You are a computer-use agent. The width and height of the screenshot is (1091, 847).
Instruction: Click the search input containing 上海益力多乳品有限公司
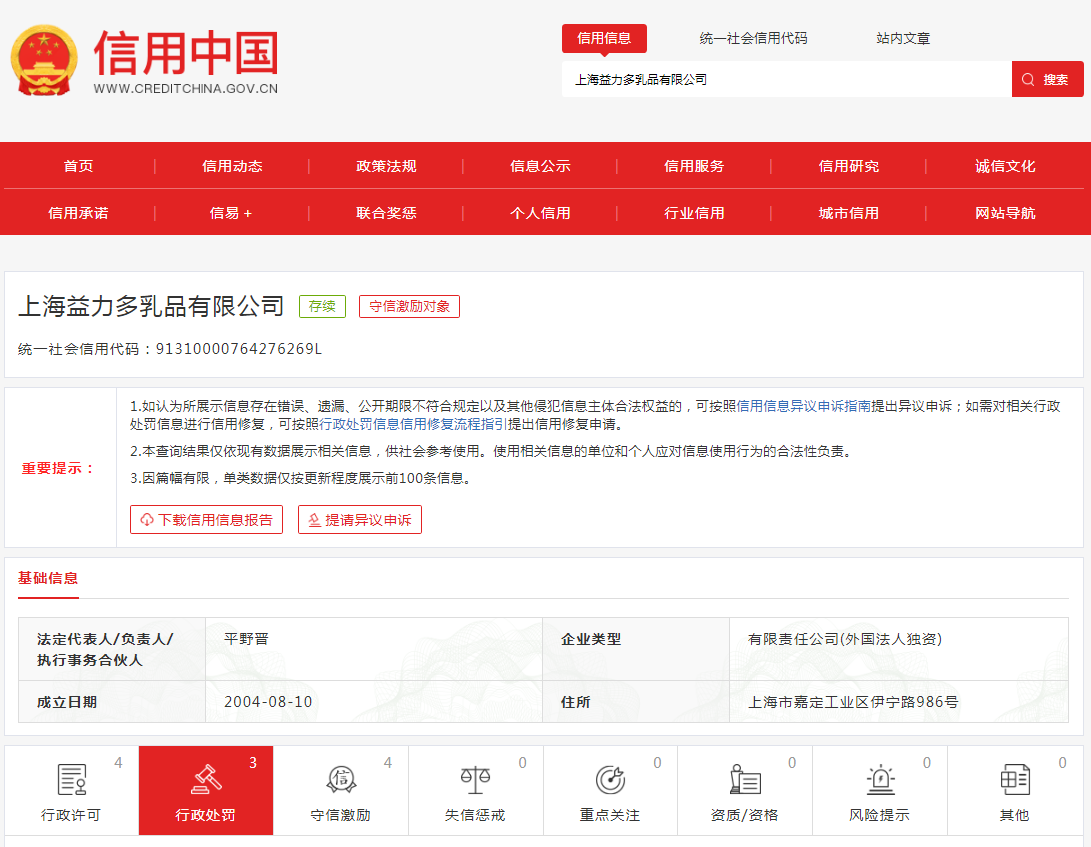click(x=786, y=79)
